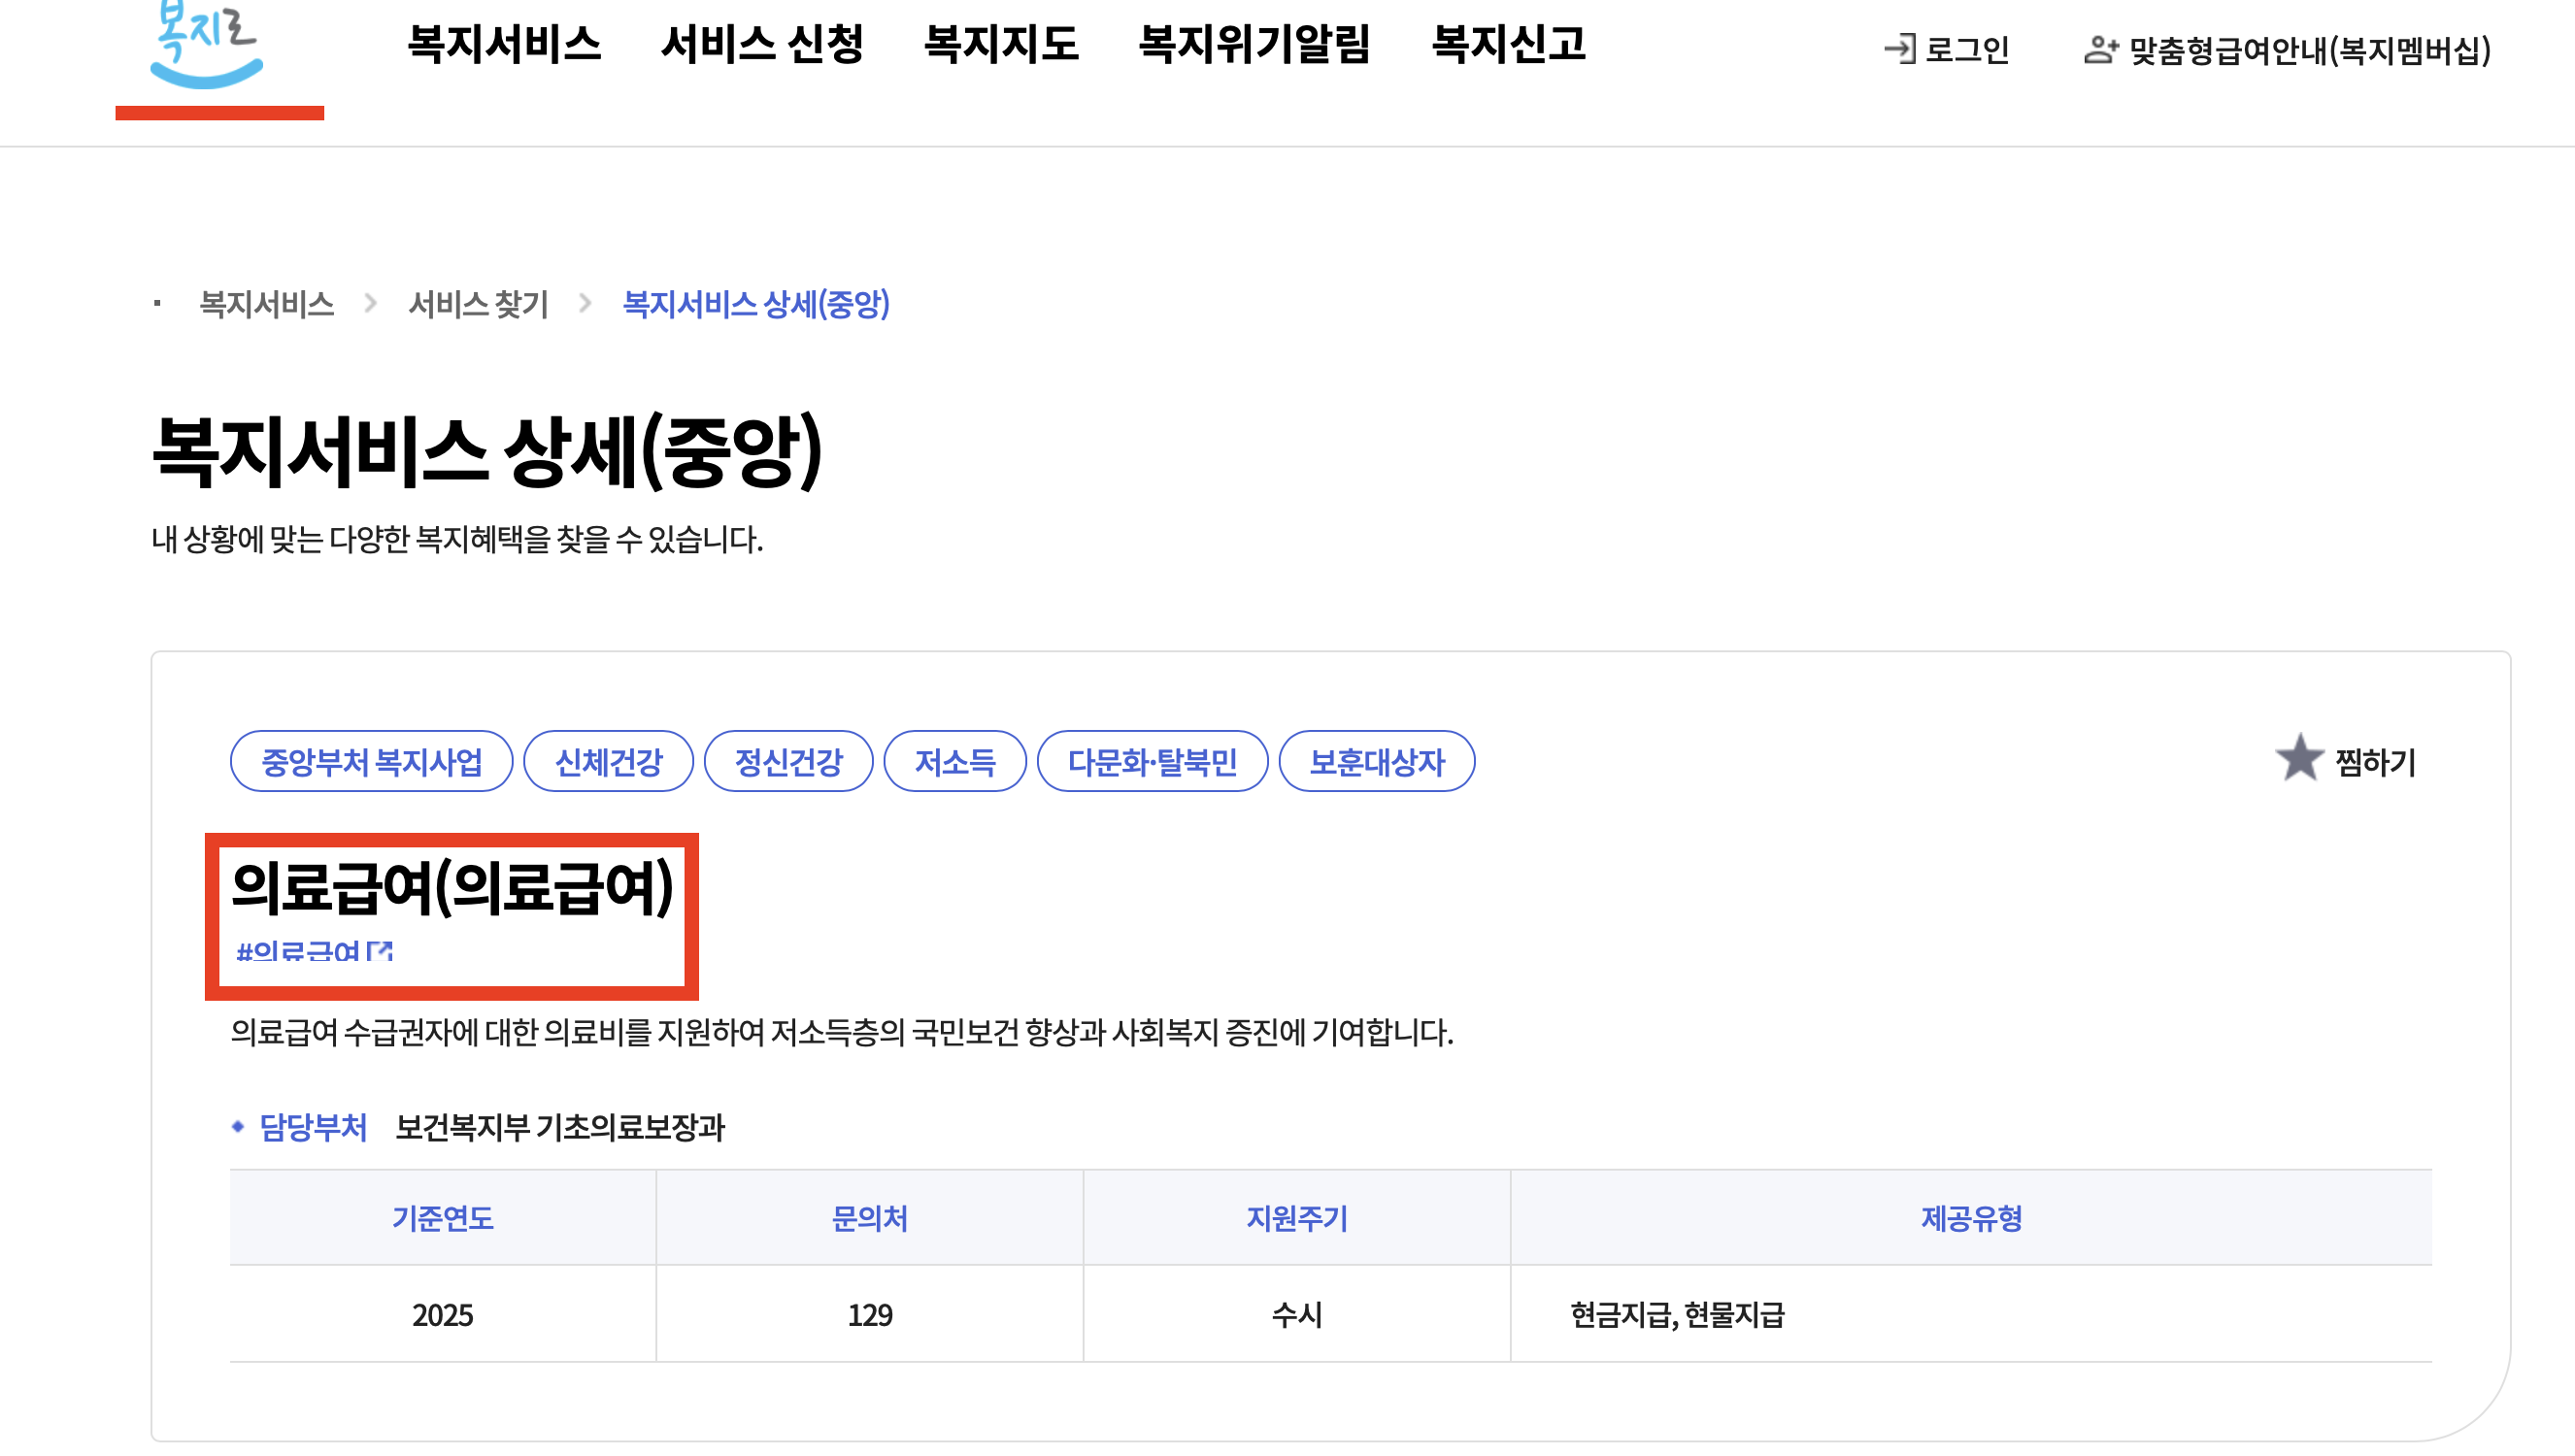Select the 저소득 tag
The width and height of the screenshot is (2575, 1456).
coord(955,762)
